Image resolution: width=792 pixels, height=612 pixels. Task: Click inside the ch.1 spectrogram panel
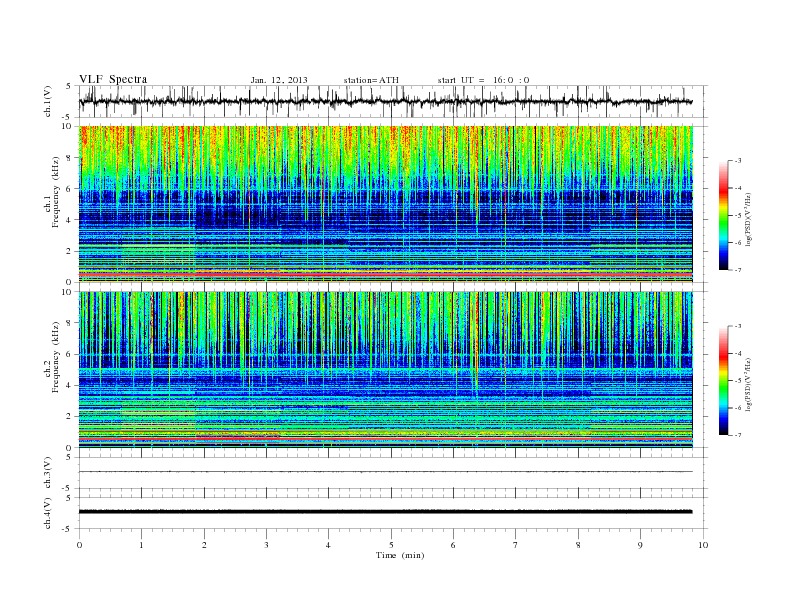(x=385, y=204)
